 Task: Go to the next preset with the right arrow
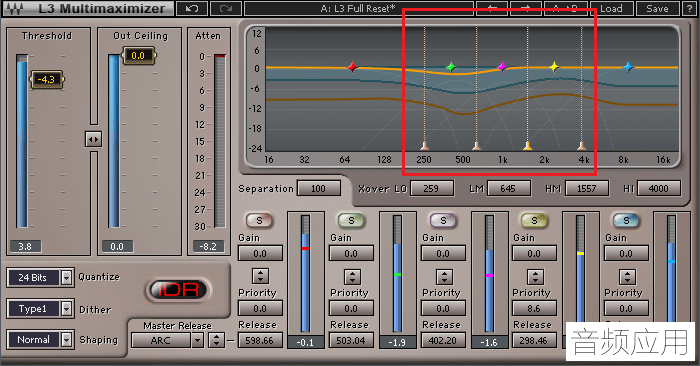pos(525,8)
